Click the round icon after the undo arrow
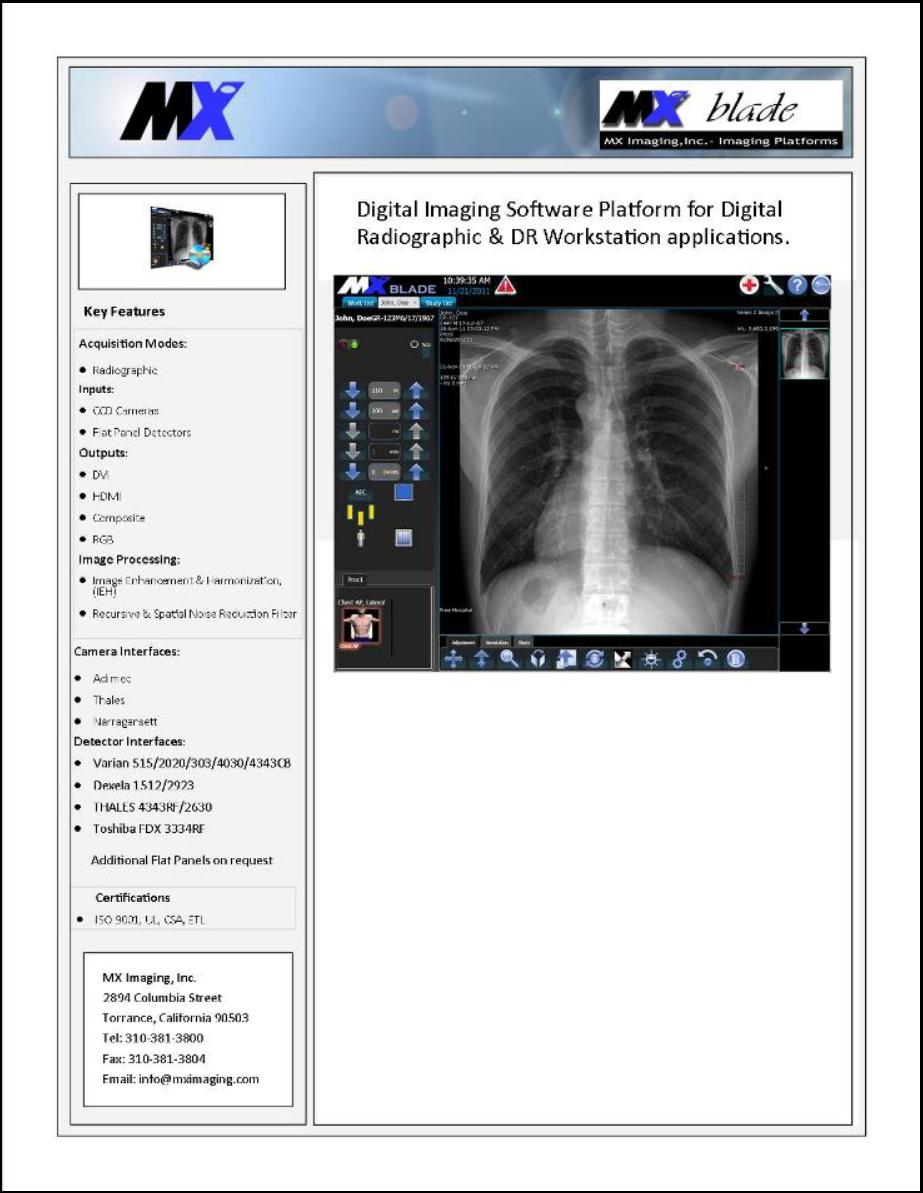The width and height of the screenshot is (923, 1193). pos(735,659)
